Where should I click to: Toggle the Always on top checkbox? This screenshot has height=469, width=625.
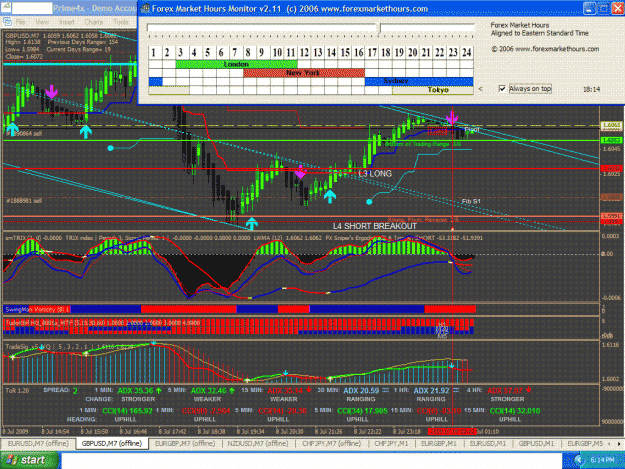pos(502,88)
